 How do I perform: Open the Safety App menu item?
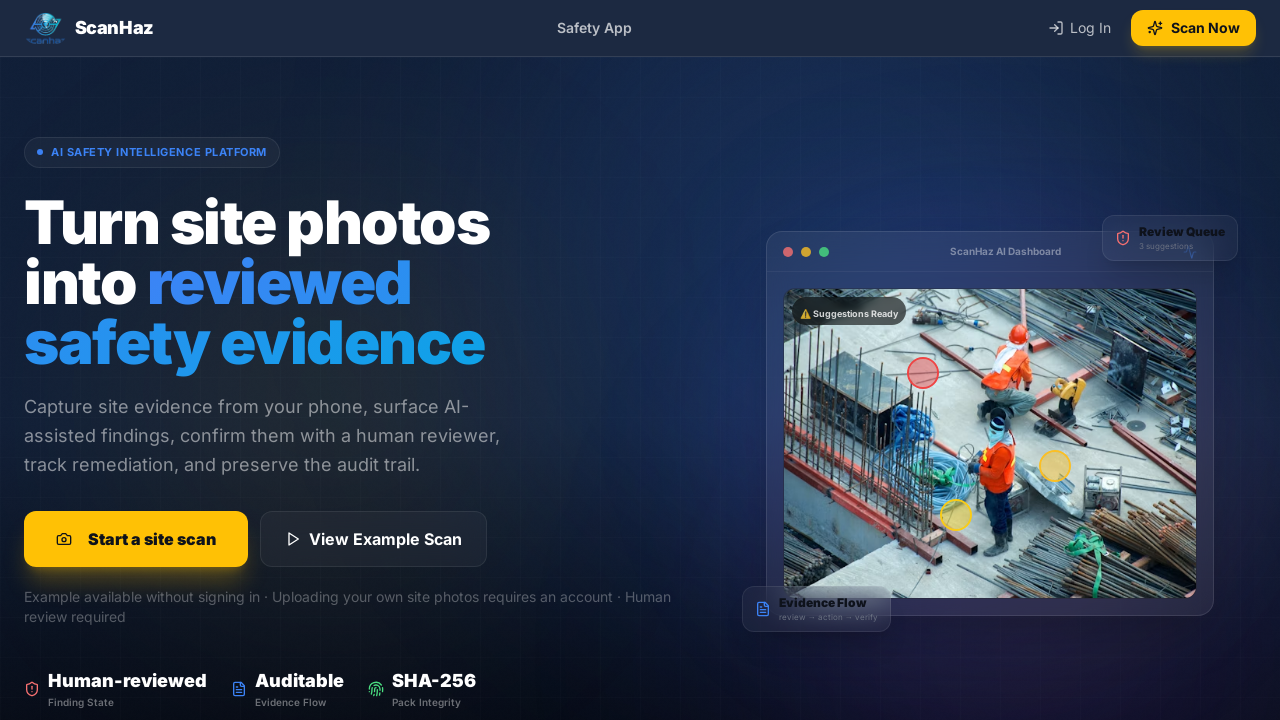594,28
